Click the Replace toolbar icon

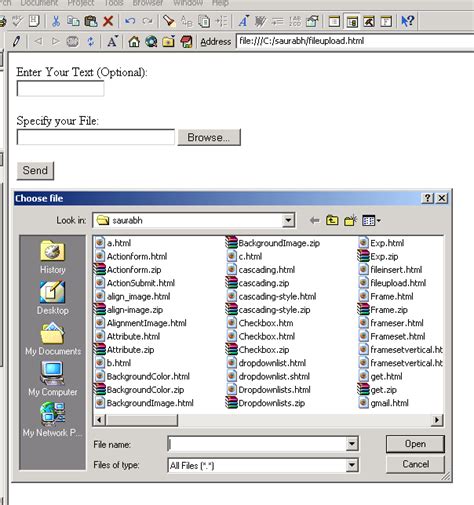click(x=186, y=21)
